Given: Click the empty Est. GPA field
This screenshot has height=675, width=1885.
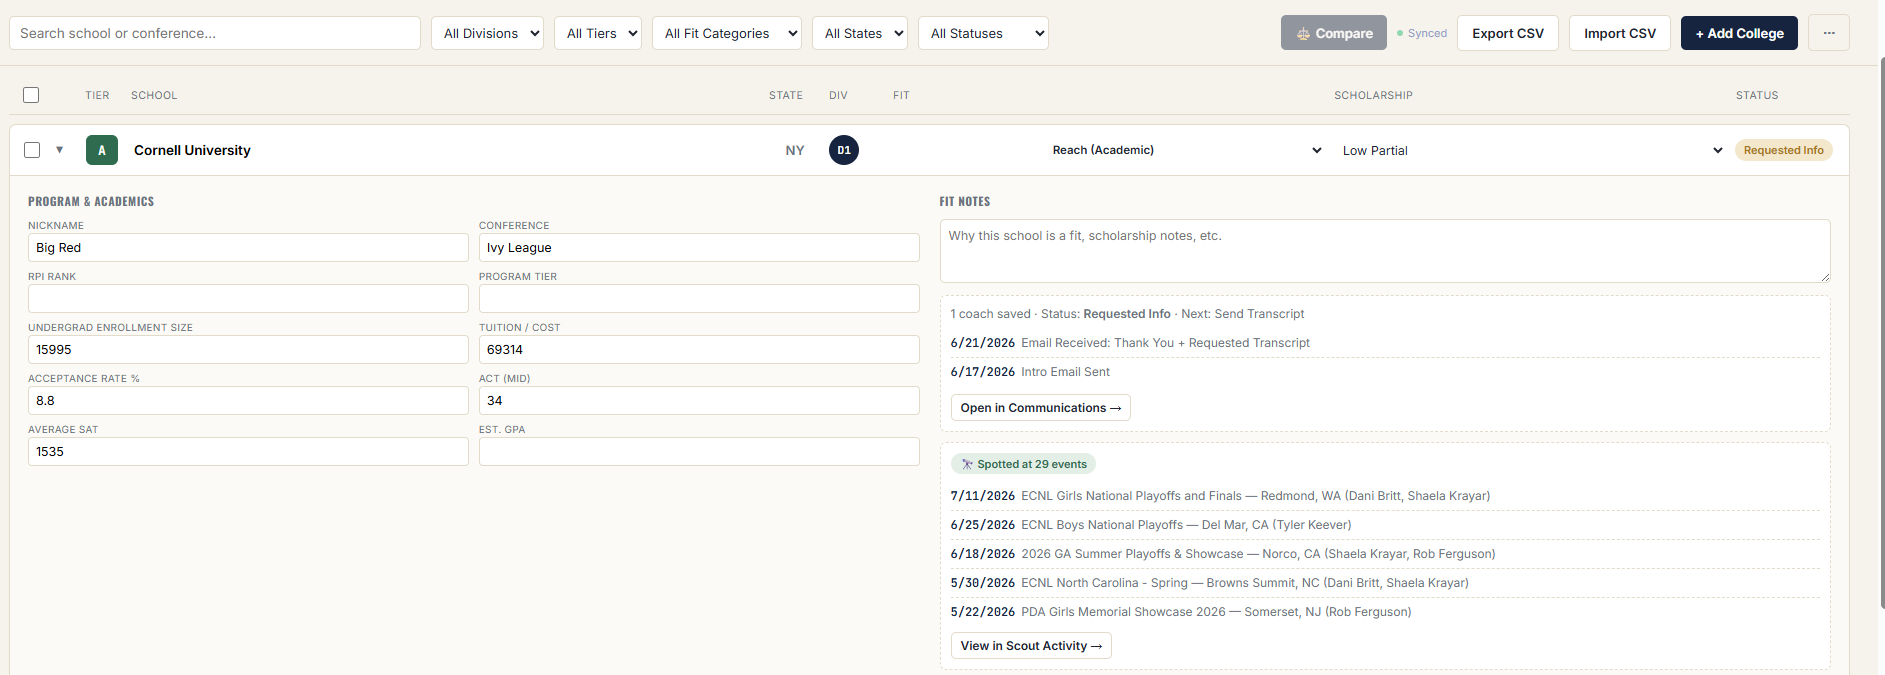Looking at the screenshot, I should pyautogui.click(x=699, y=452).
